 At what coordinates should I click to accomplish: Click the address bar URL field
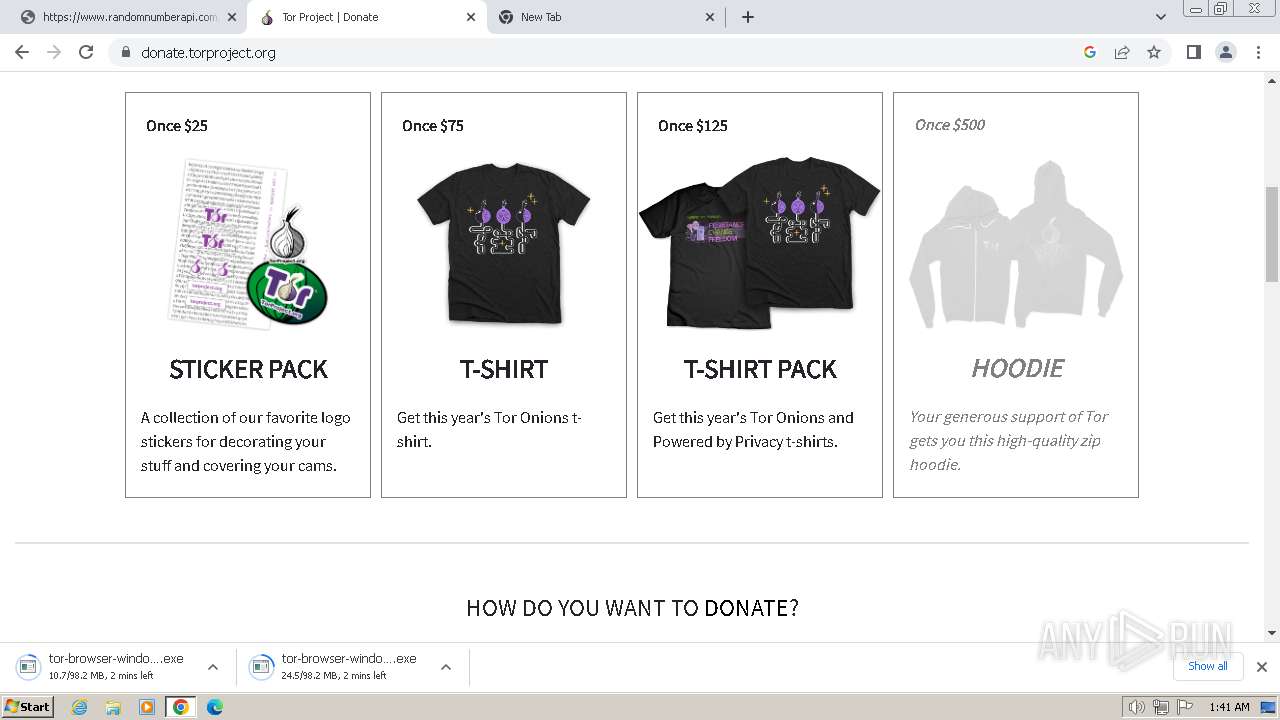click(600, 52)
